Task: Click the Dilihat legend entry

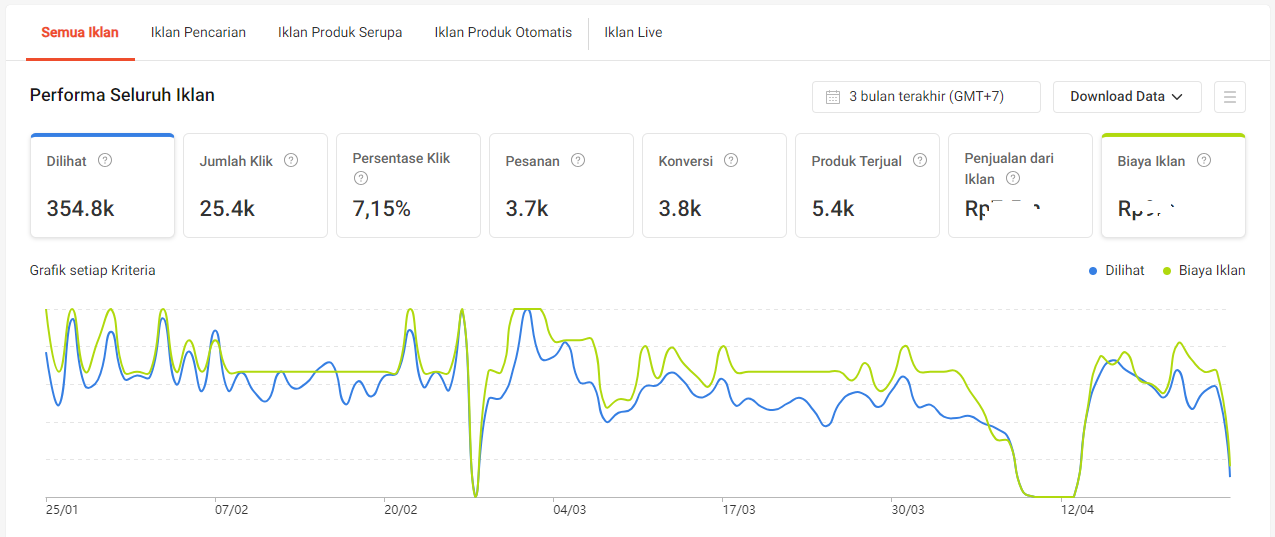Action: pyautogui.click(x=1116, y=271)
